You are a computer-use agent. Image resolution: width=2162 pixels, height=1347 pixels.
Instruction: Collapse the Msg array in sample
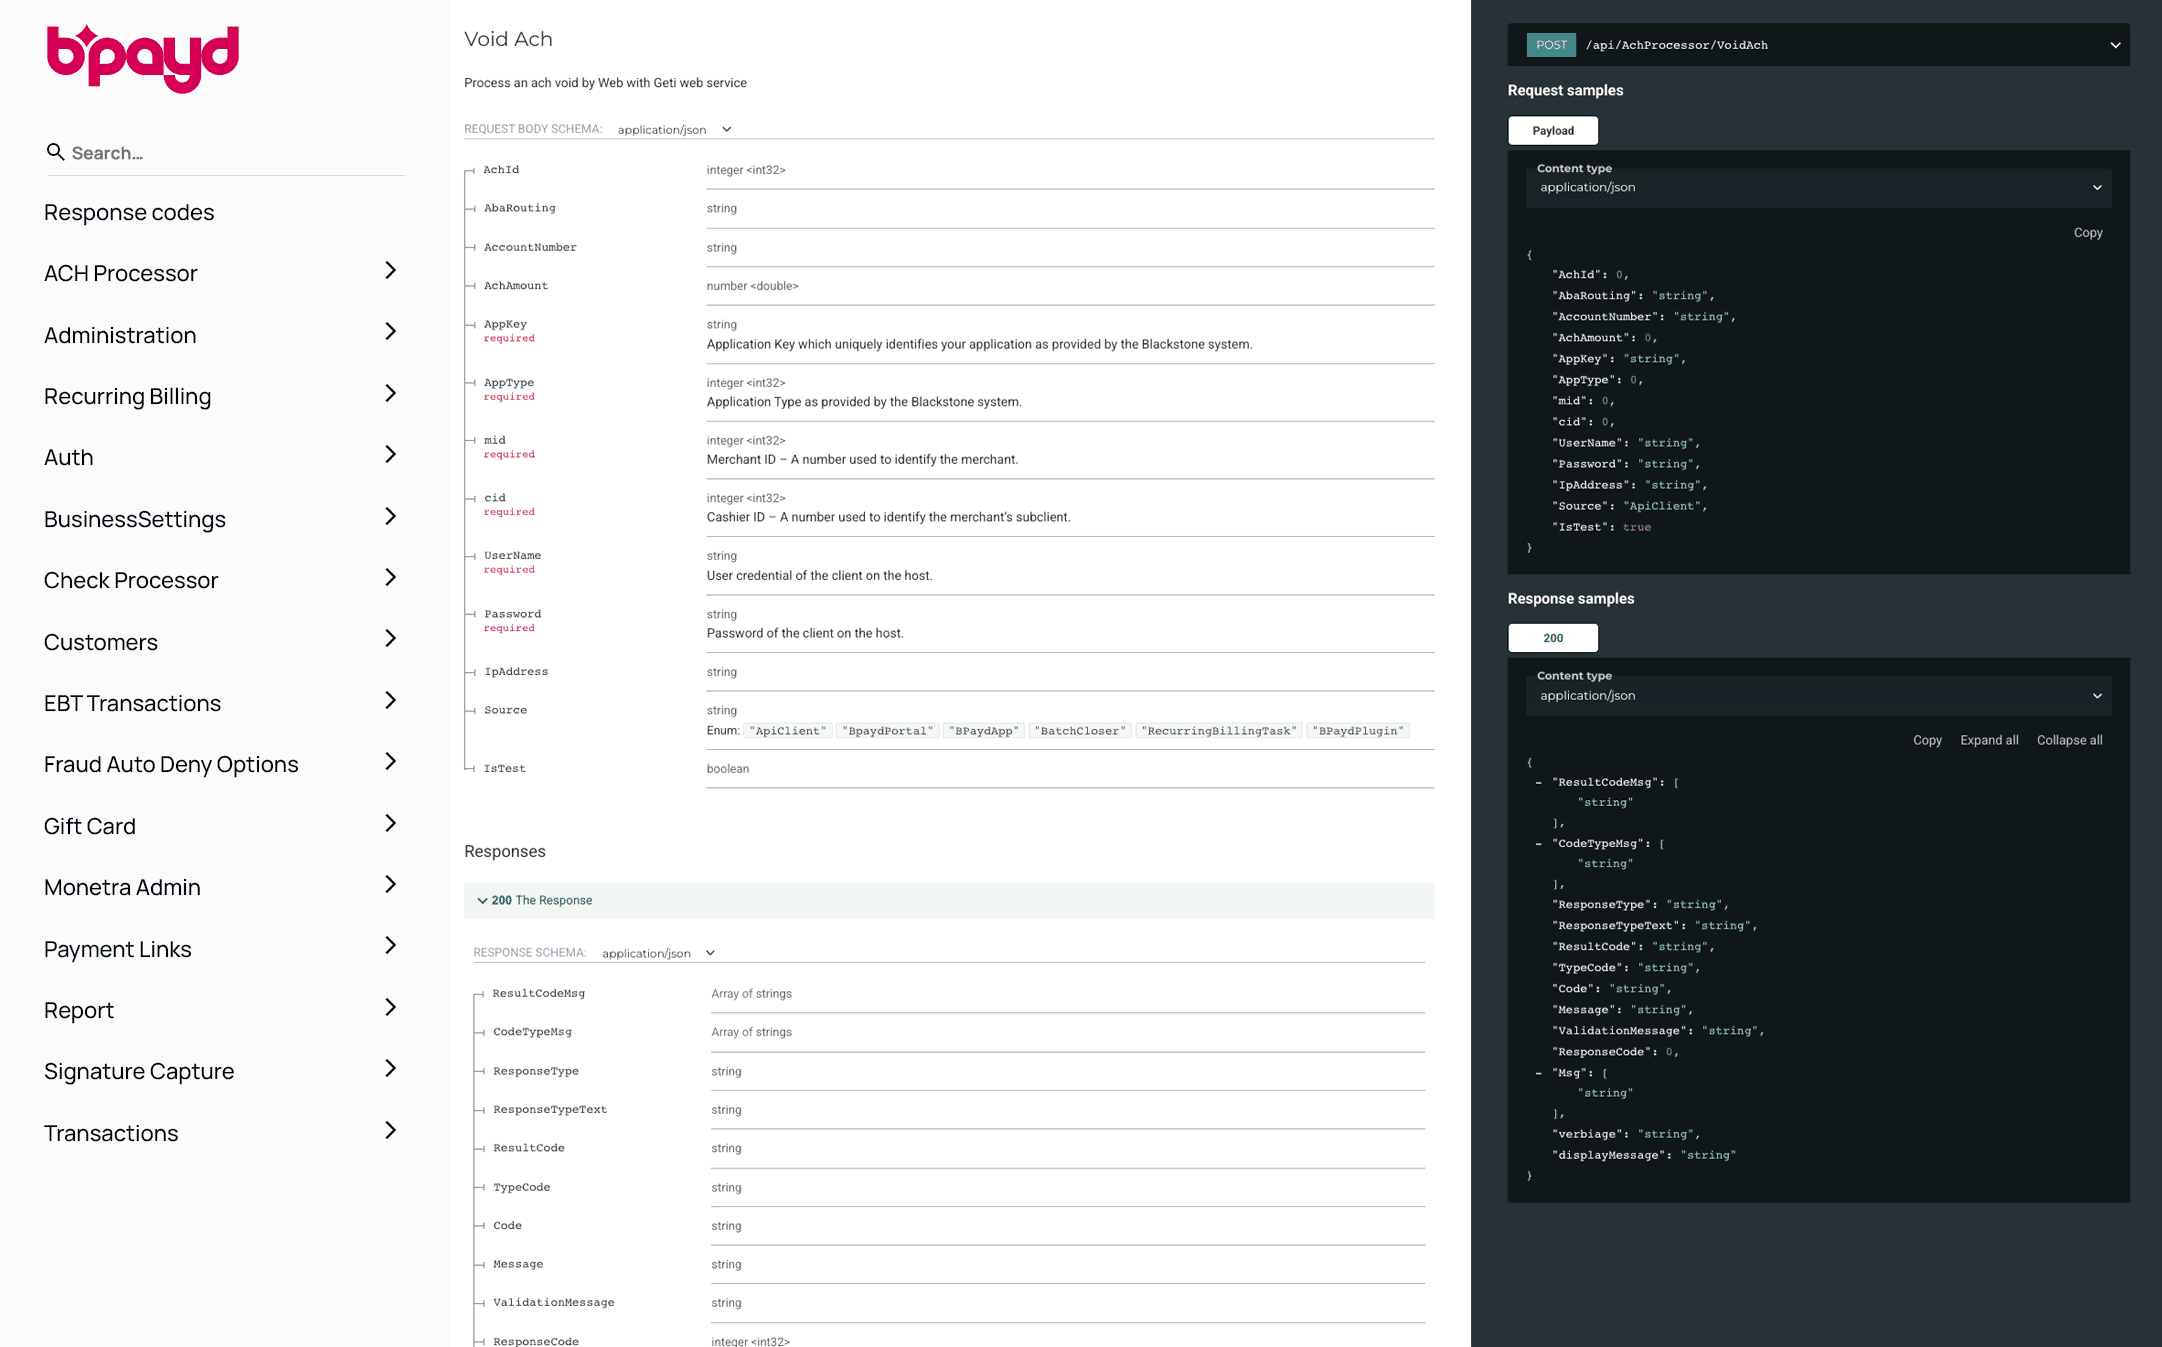coord(1538,1073)
